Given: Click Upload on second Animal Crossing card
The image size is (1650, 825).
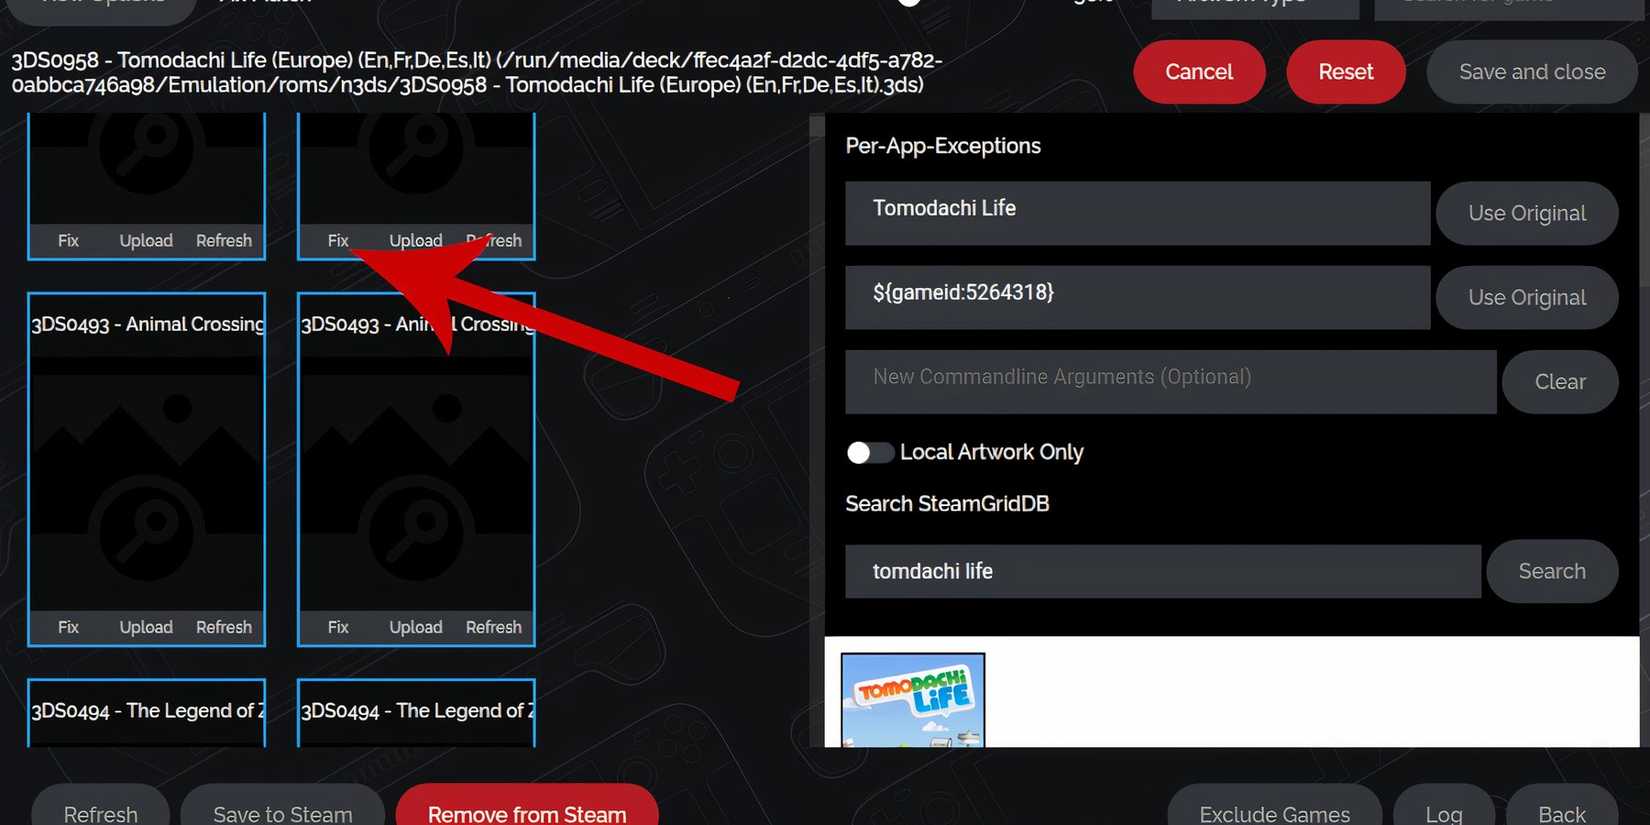Looking at the screenshot, I should (416, 627).
